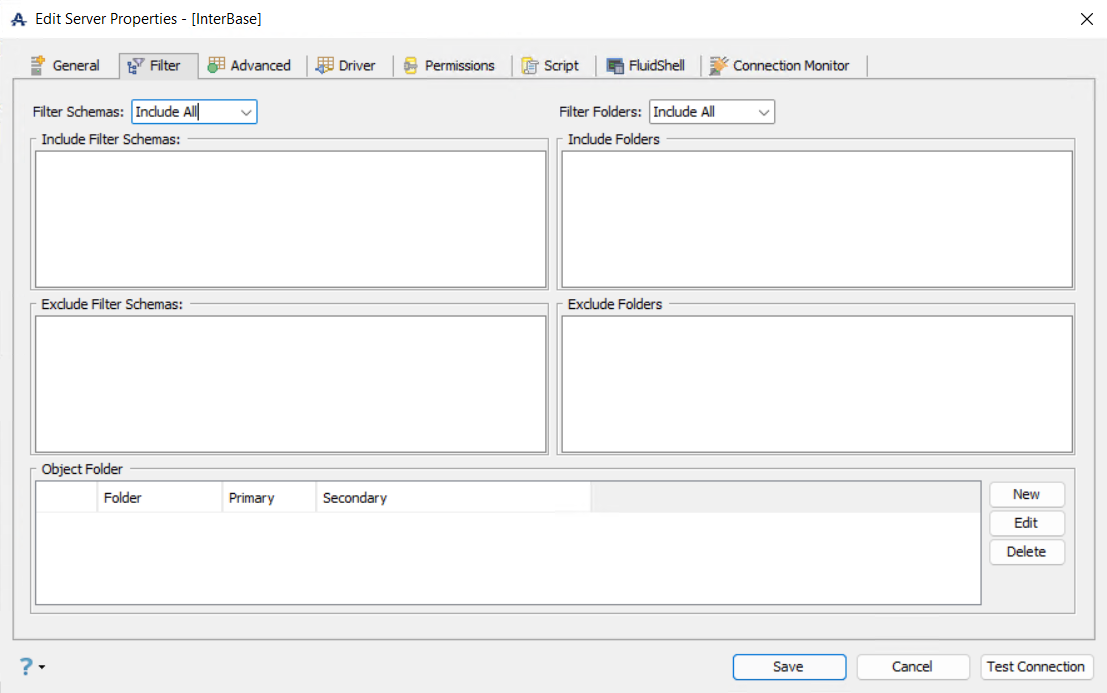Expand the Filter Schemas dropdown arrow

246,112
